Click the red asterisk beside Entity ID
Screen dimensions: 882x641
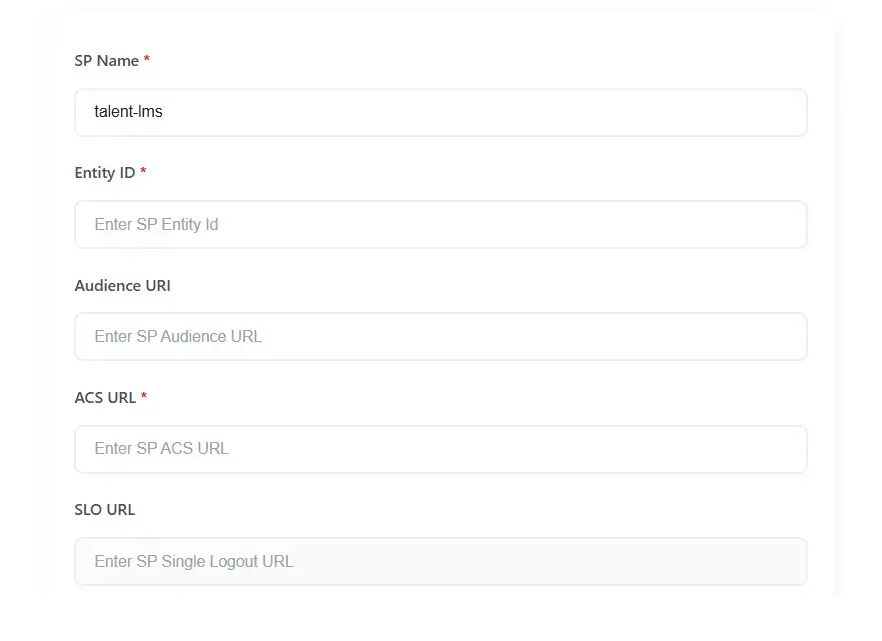pyautogui.click(x=142, y=172)
